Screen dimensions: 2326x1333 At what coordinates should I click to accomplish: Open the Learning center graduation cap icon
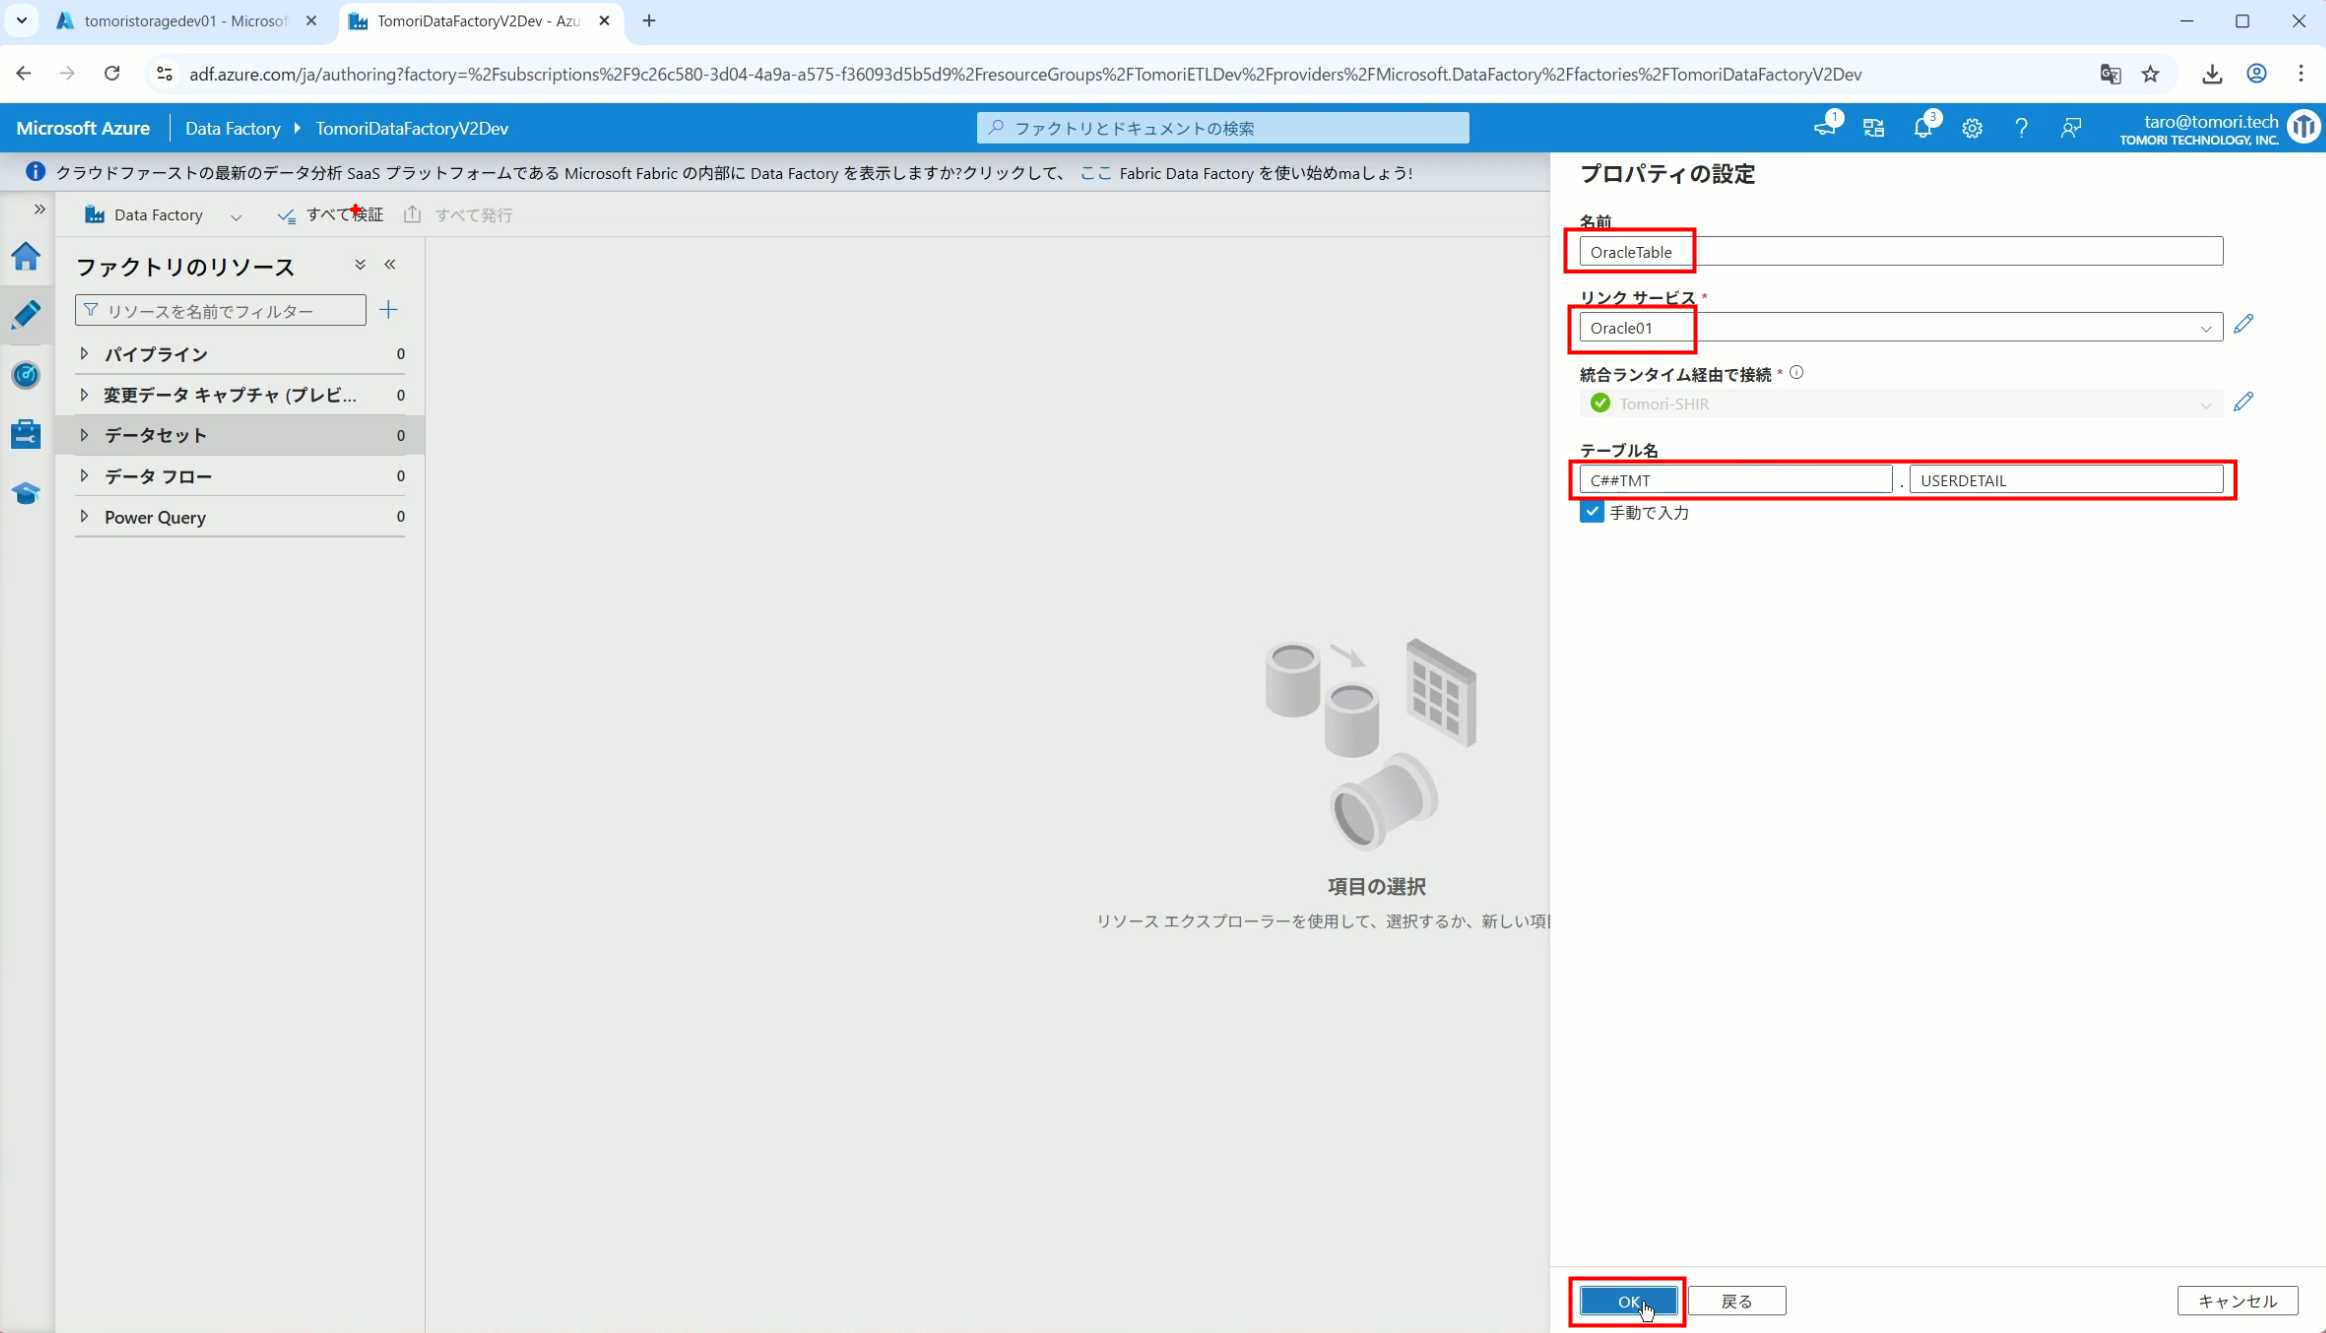coord(26,493)
